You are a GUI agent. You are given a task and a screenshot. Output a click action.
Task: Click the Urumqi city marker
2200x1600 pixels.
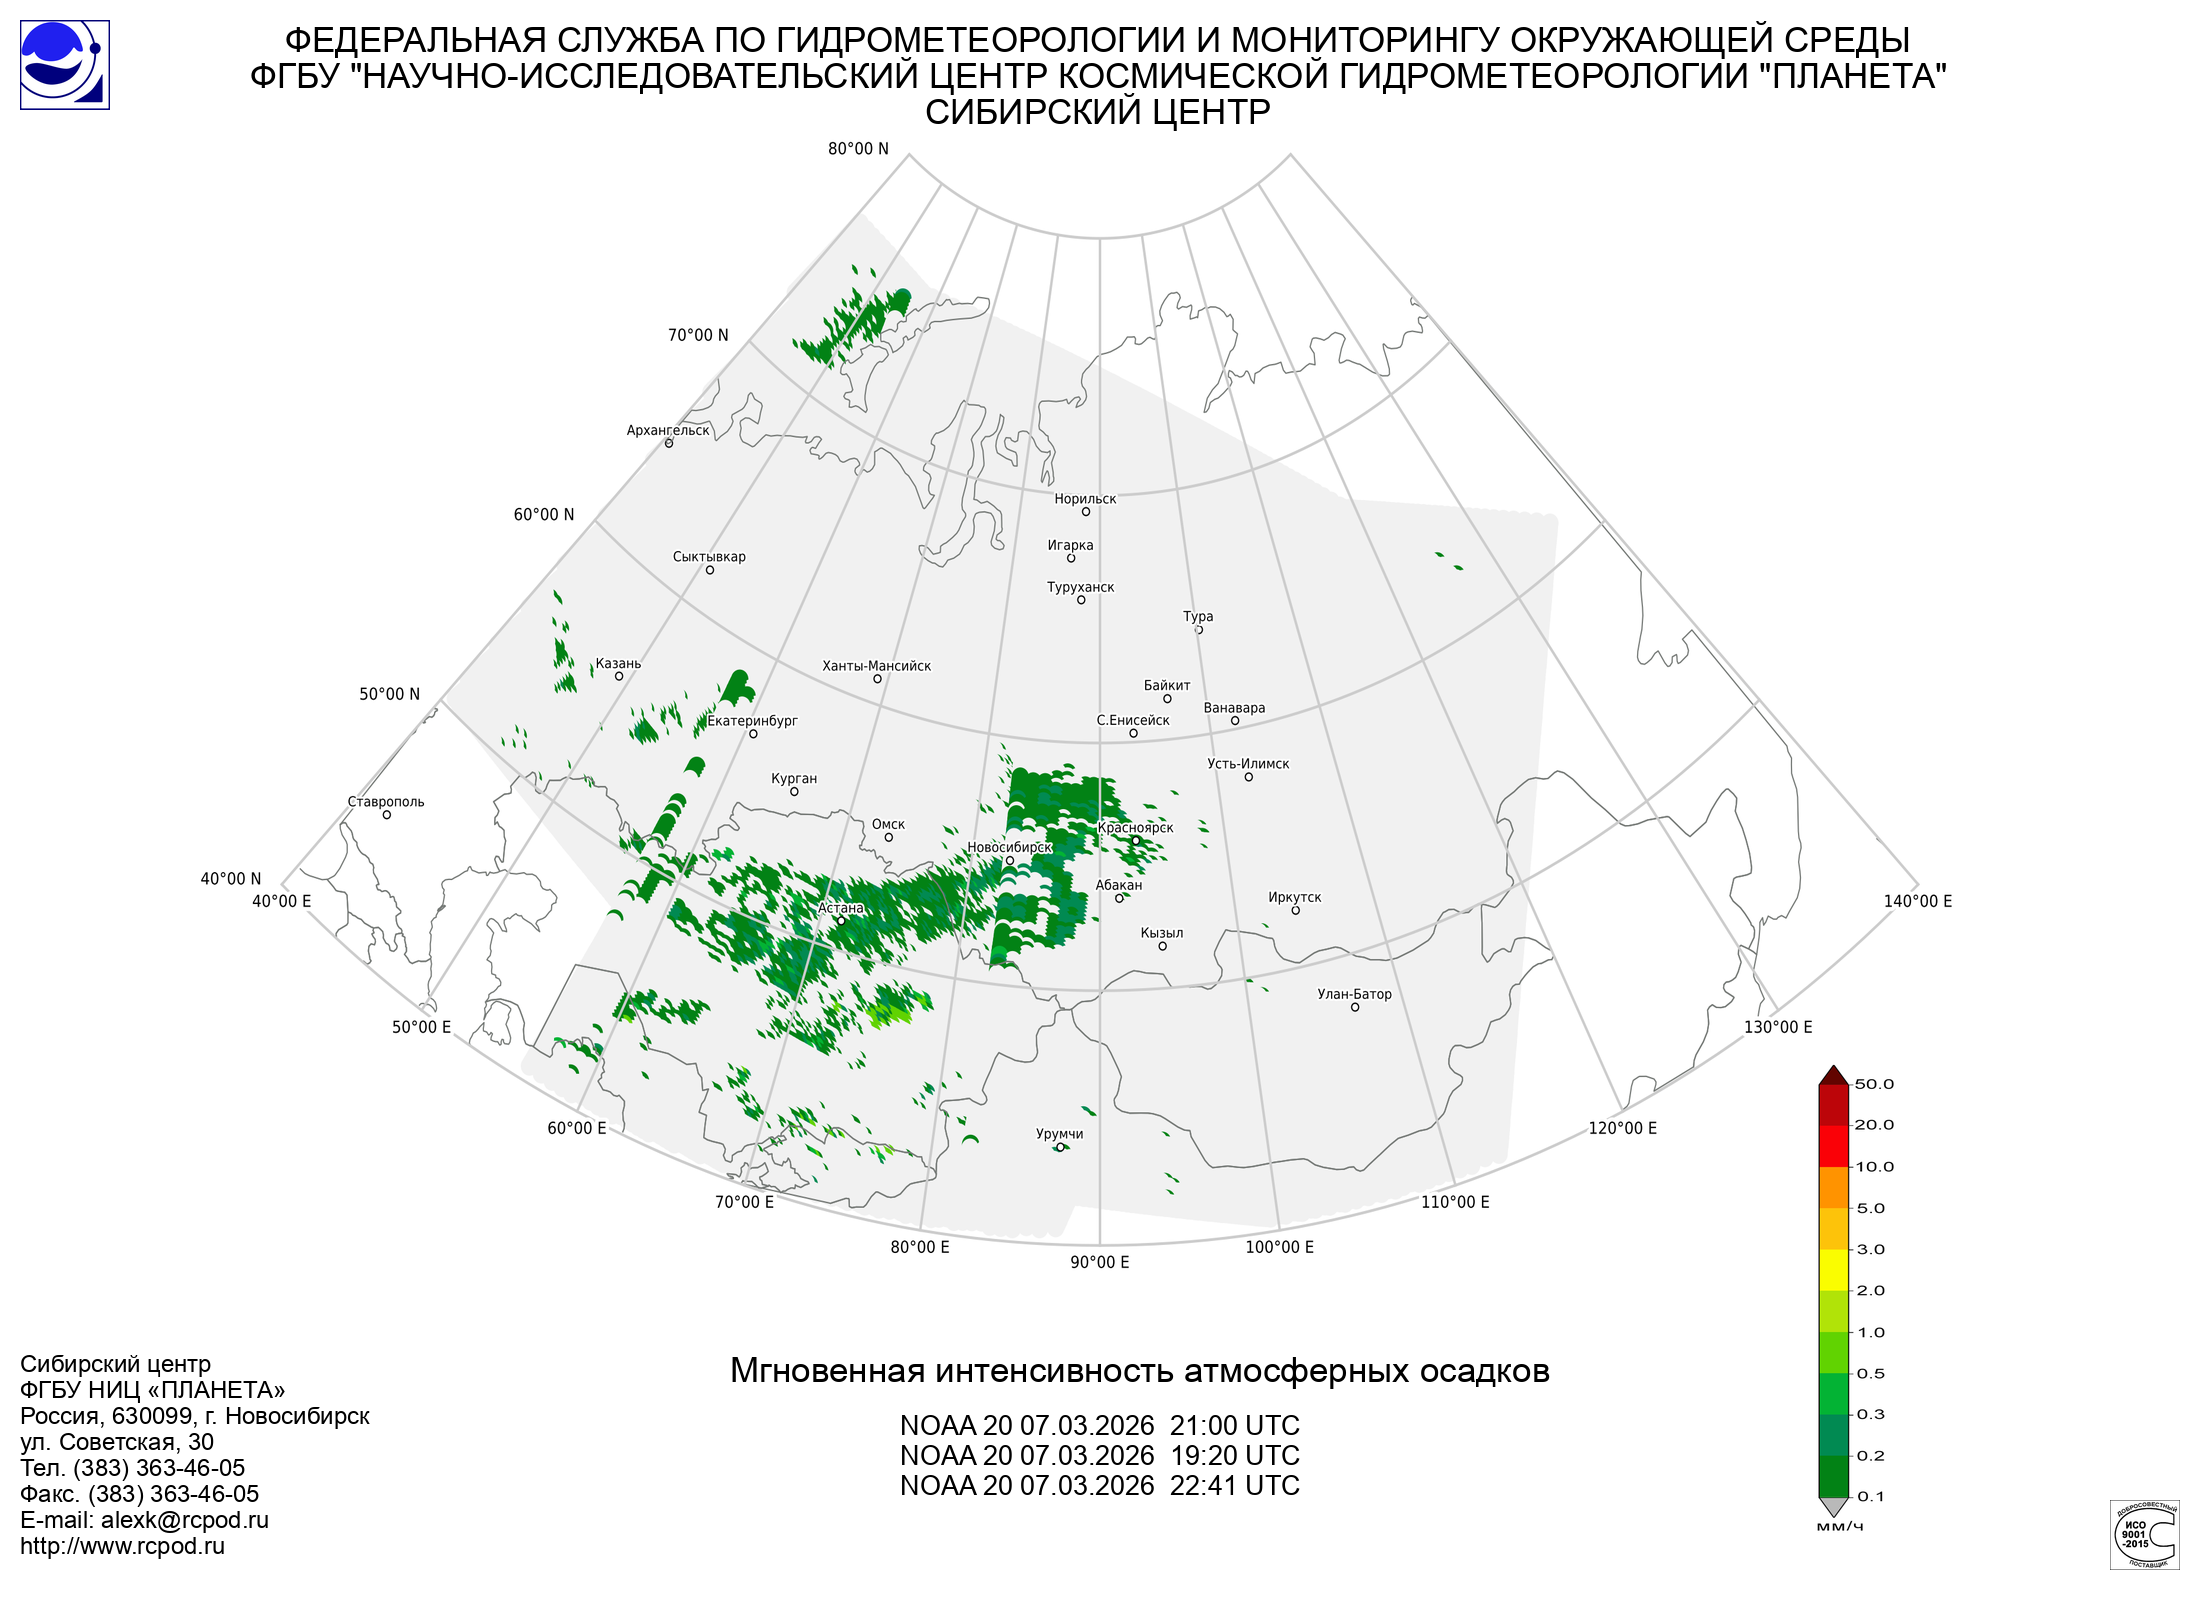click(x=1060, y=1148)
